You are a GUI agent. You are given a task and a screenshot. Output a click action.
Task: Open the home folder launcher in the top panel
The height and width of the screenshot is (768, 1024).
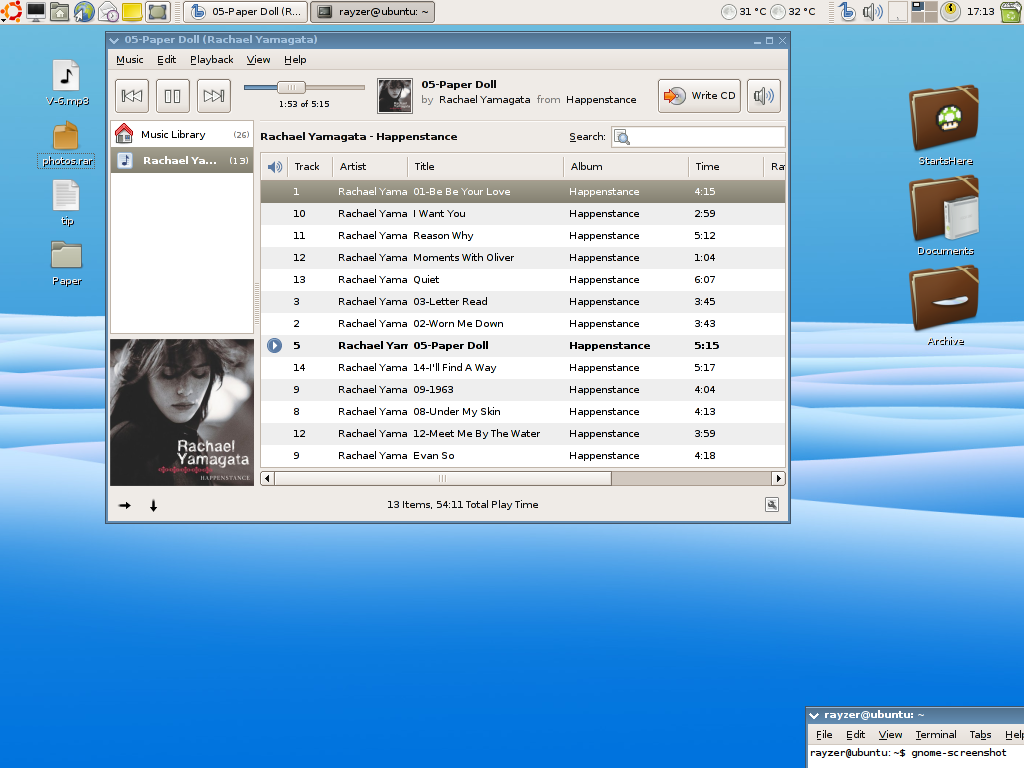click(x=59, y=11)
